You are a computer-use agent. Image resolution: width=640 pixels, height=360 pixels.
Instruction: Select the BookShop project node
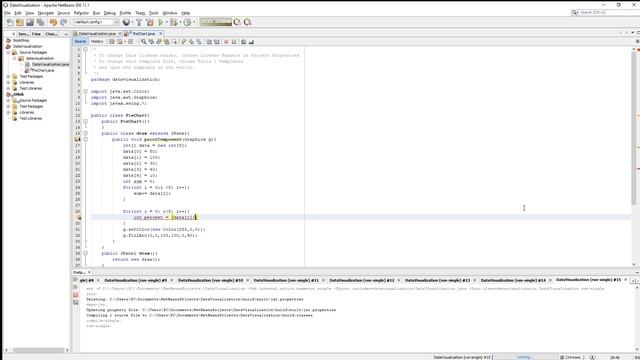point(21,40)
